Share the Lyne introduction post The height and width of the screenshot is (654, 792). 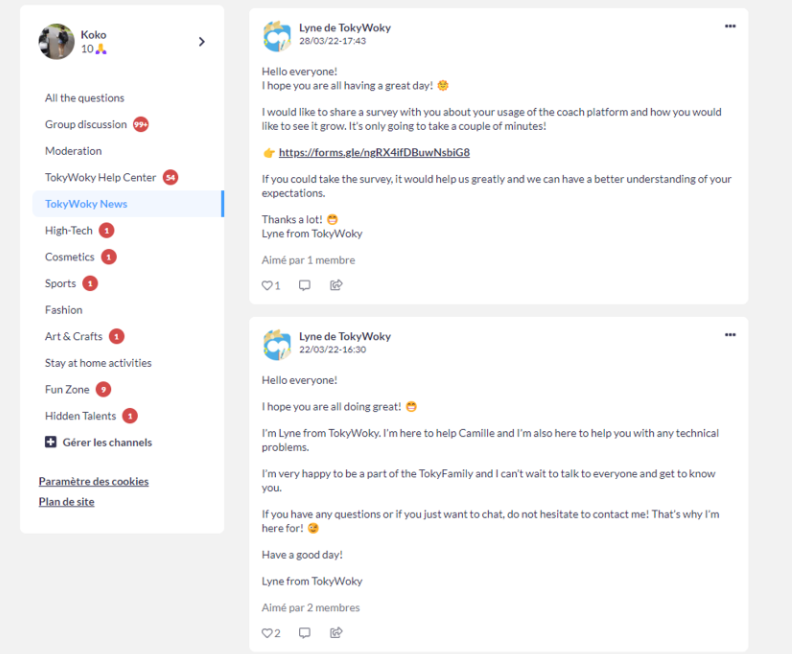tap(336, 632)
